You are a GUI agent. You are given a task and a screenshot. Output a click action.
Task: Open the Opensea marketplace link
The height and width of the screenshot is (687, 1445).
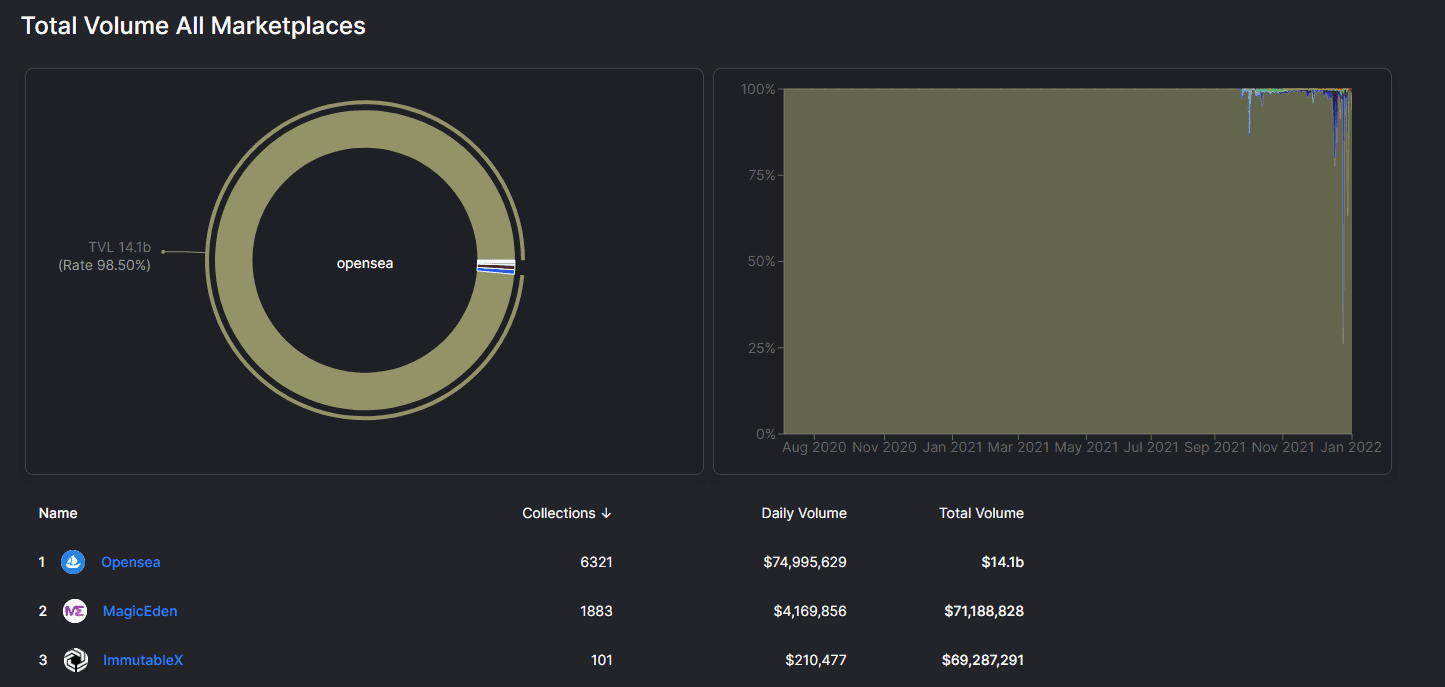[x=130, y=562]
